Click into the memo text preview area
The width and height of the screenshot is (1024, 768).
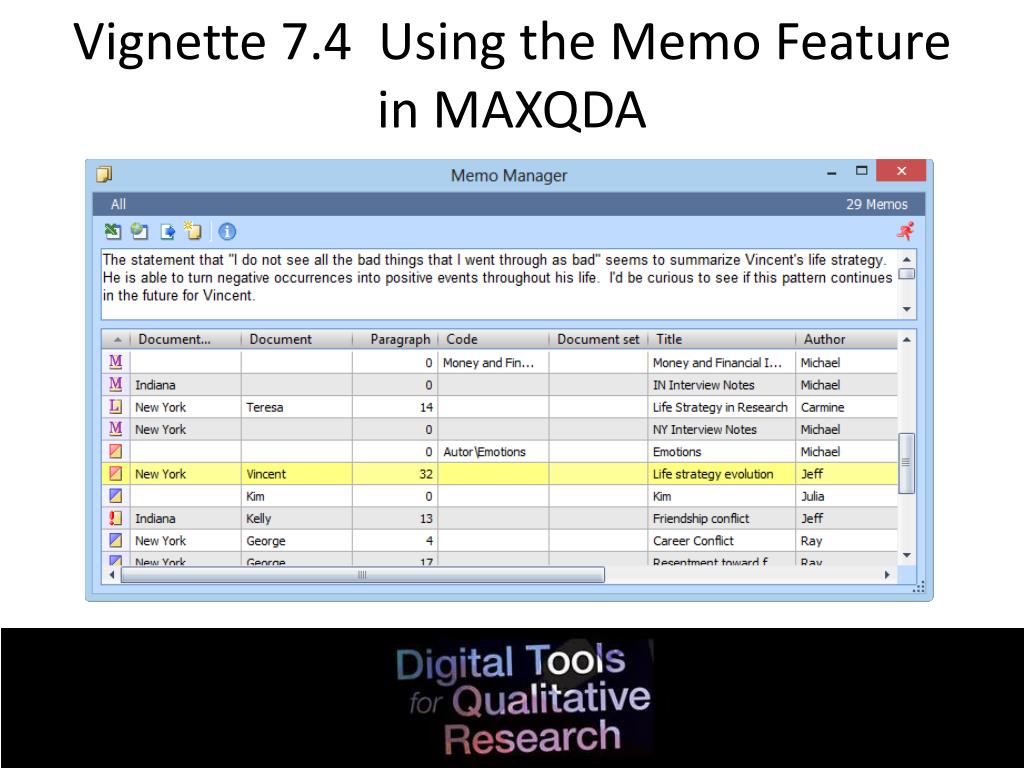click(500, 284)
